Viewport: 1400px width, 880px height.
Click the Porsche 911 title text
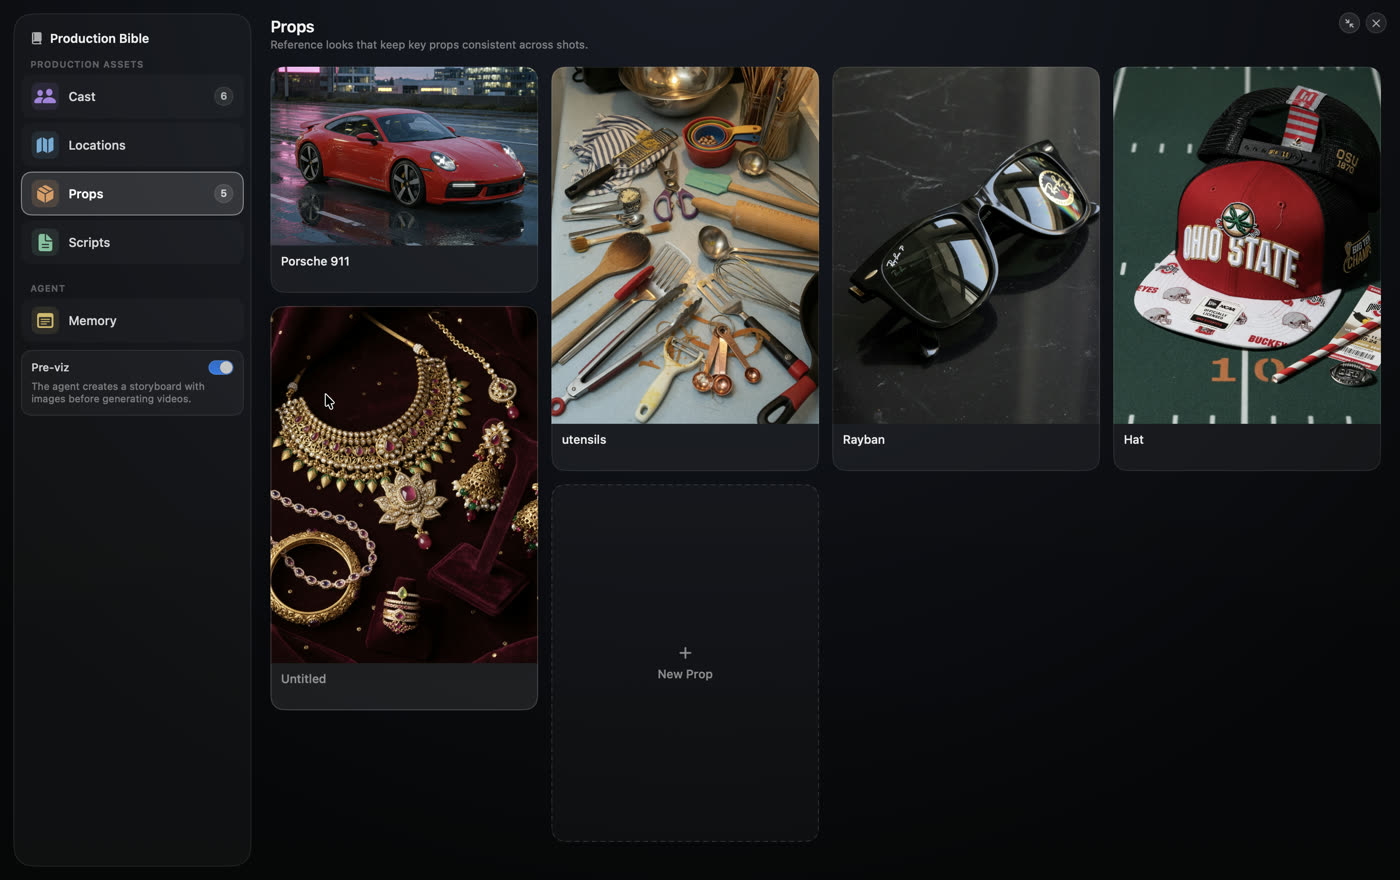click(315, 261)
